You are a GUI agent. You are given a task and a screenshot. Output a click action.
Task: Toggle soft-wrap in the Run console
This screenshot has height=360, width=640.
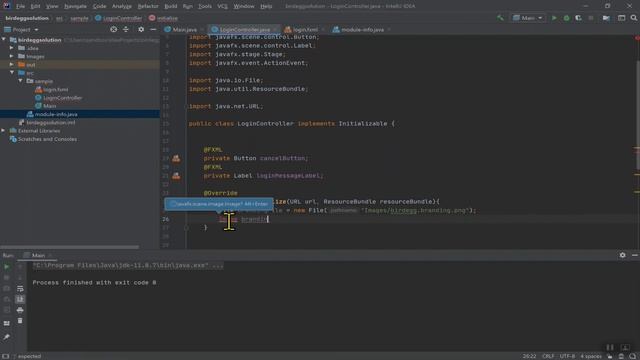point(20,289)
